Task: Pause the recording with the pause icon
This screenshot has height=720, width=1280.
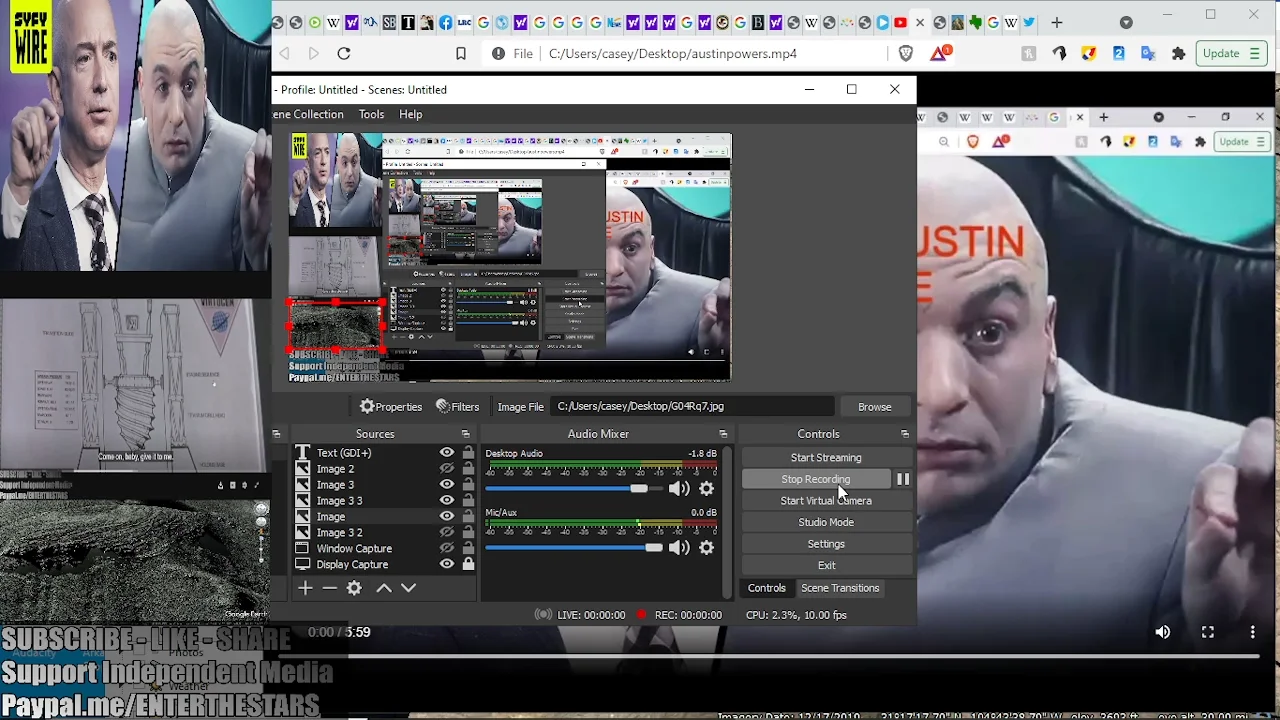Action: coord(903,479)
